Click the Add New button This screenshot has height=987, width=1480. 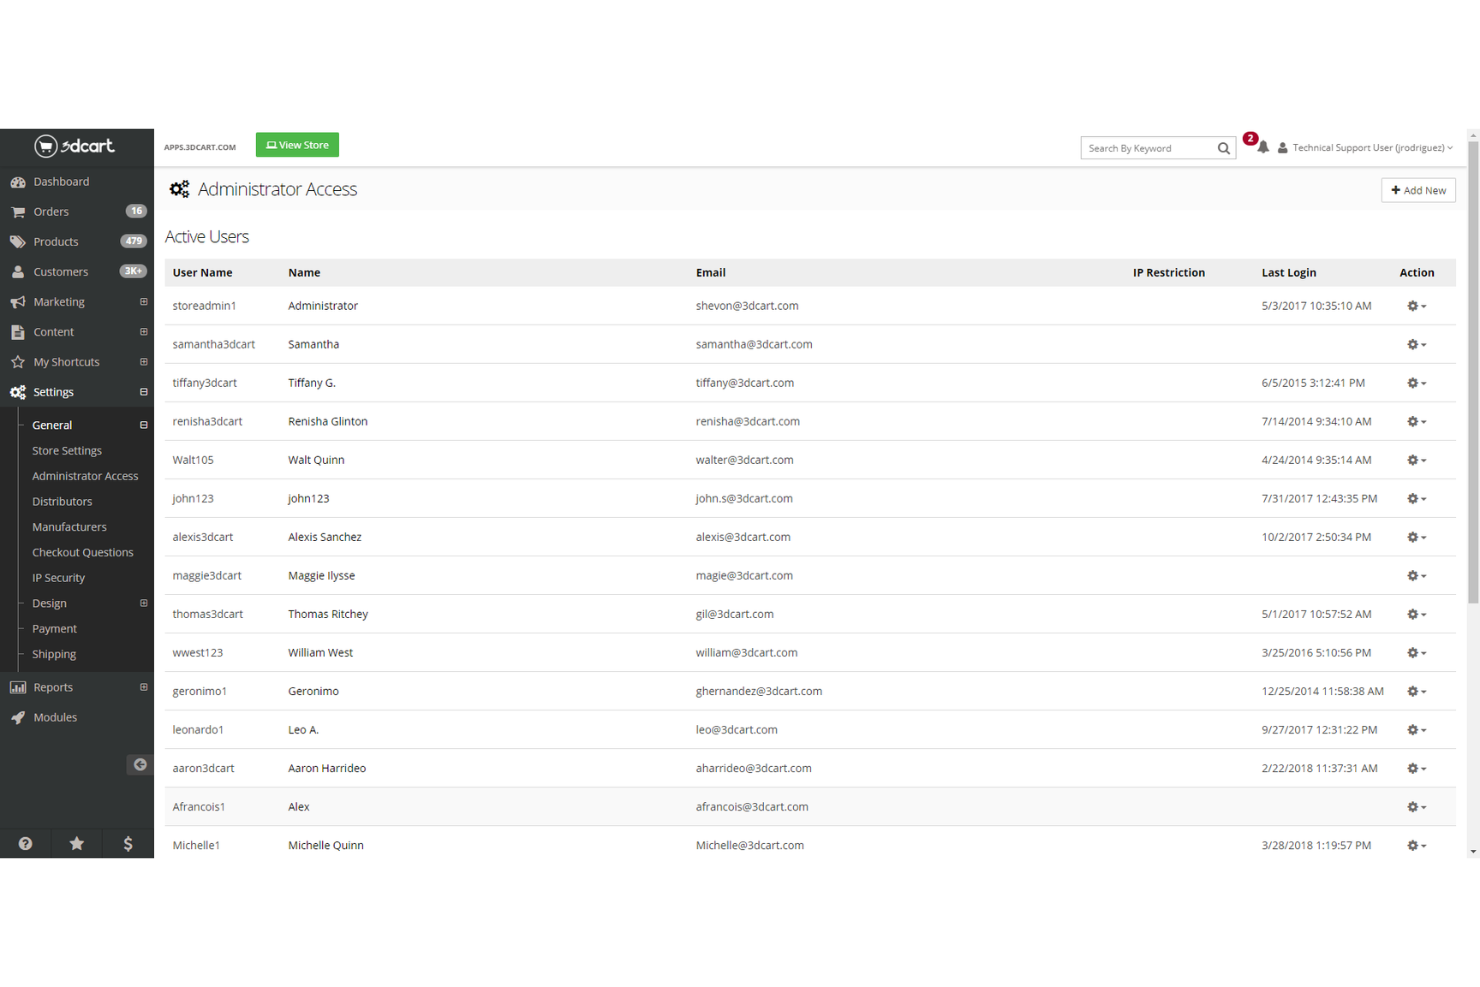tap(1418, 190)
